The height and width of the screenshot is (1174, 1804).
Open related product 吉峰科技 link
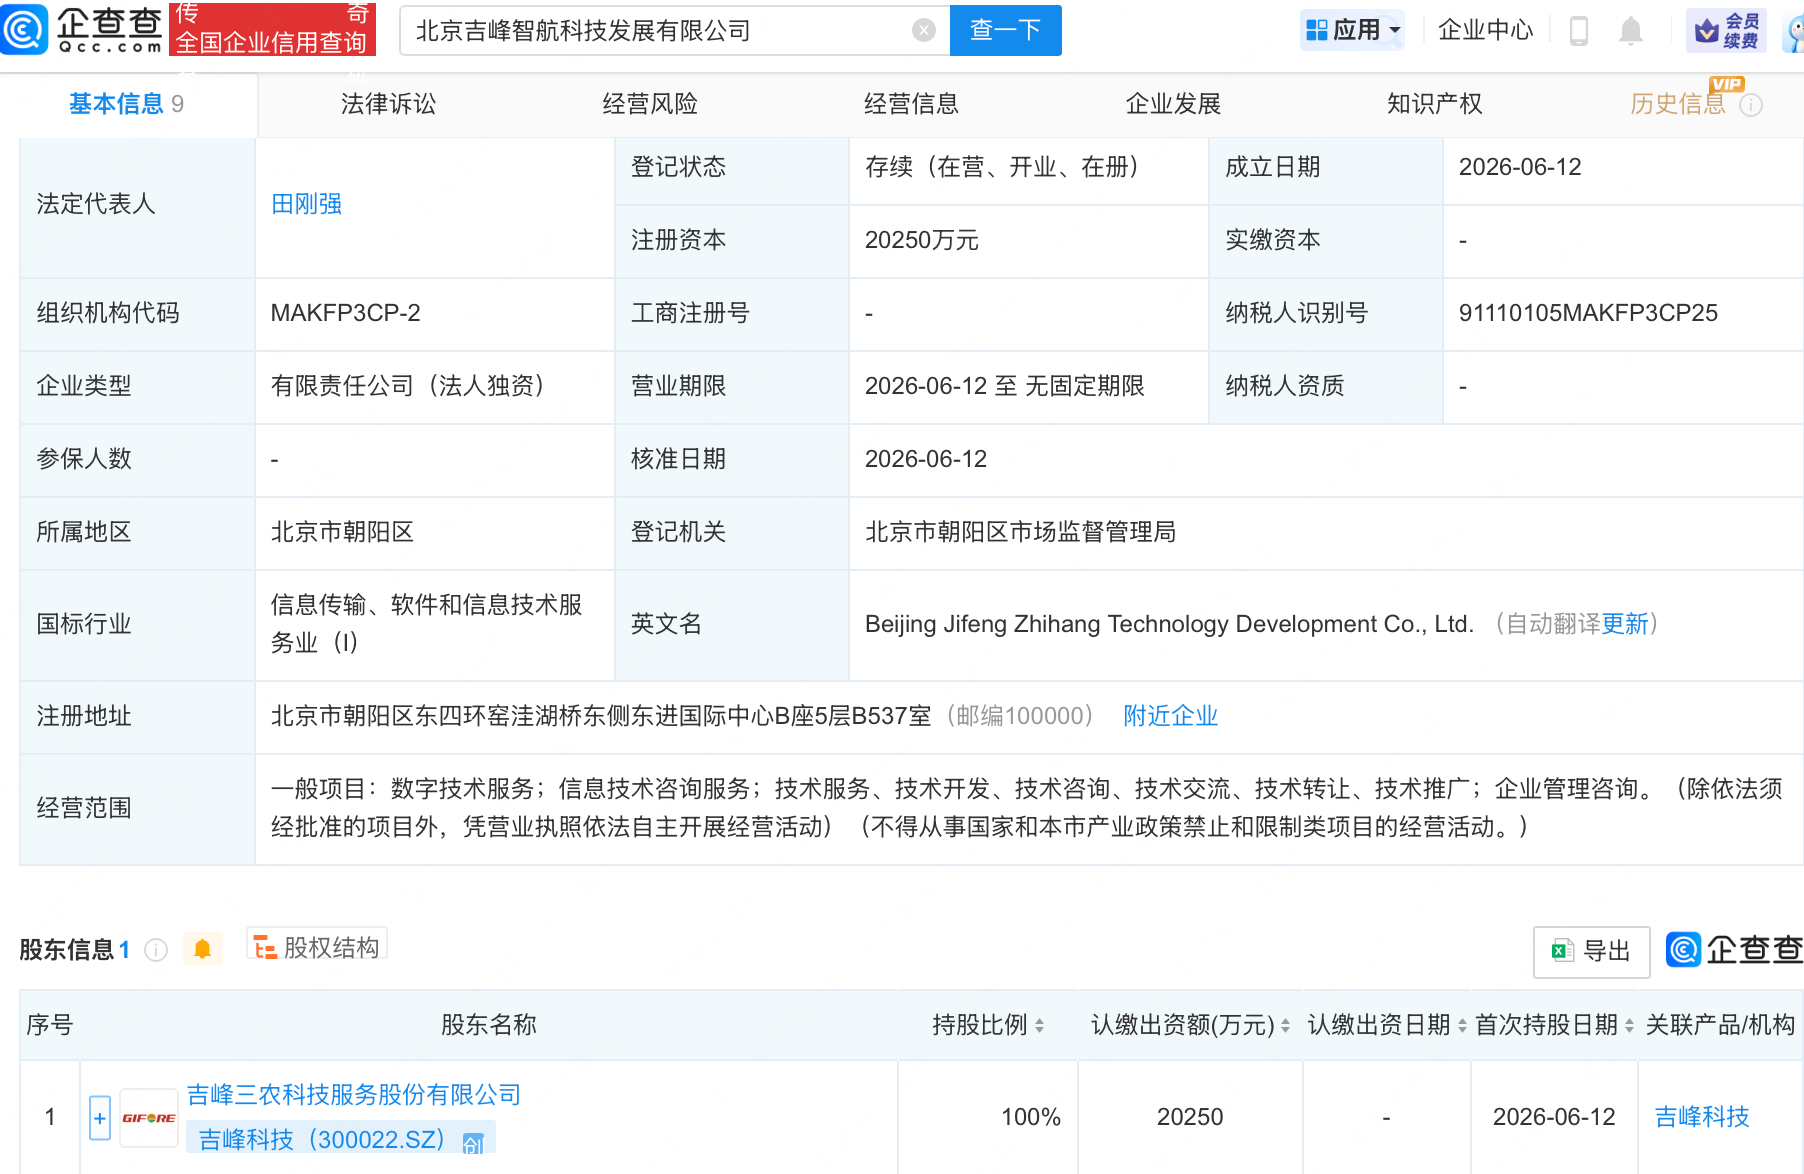[1702, 1117]
